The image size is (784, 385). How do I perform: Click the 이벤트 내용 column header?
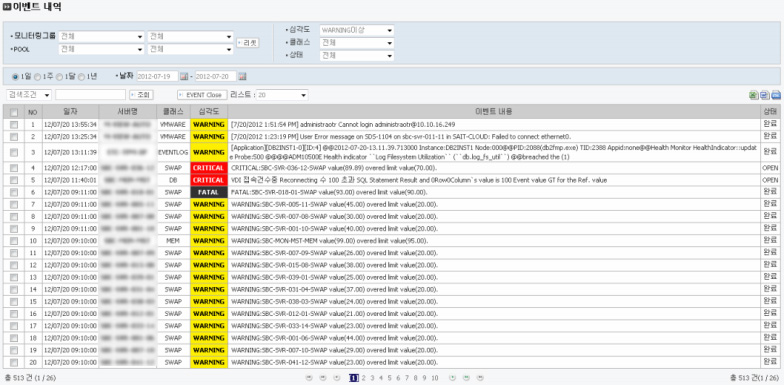[494, 112]
